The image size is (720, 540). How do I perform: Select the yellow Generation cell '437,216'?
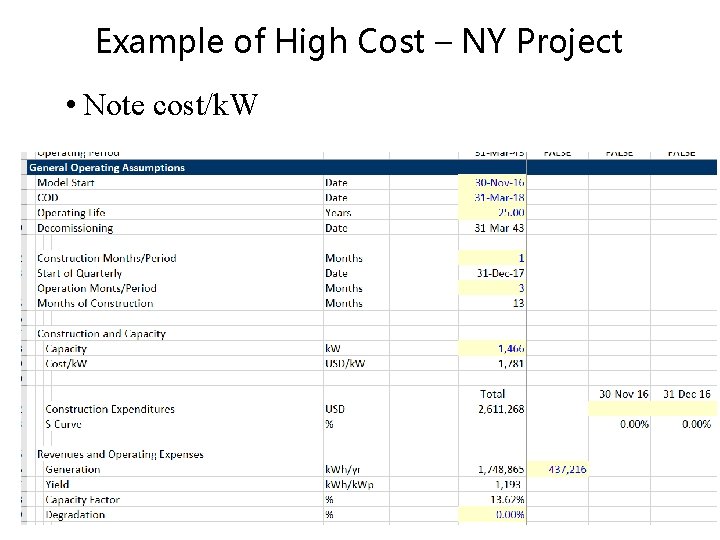click(x=557, y=469)
